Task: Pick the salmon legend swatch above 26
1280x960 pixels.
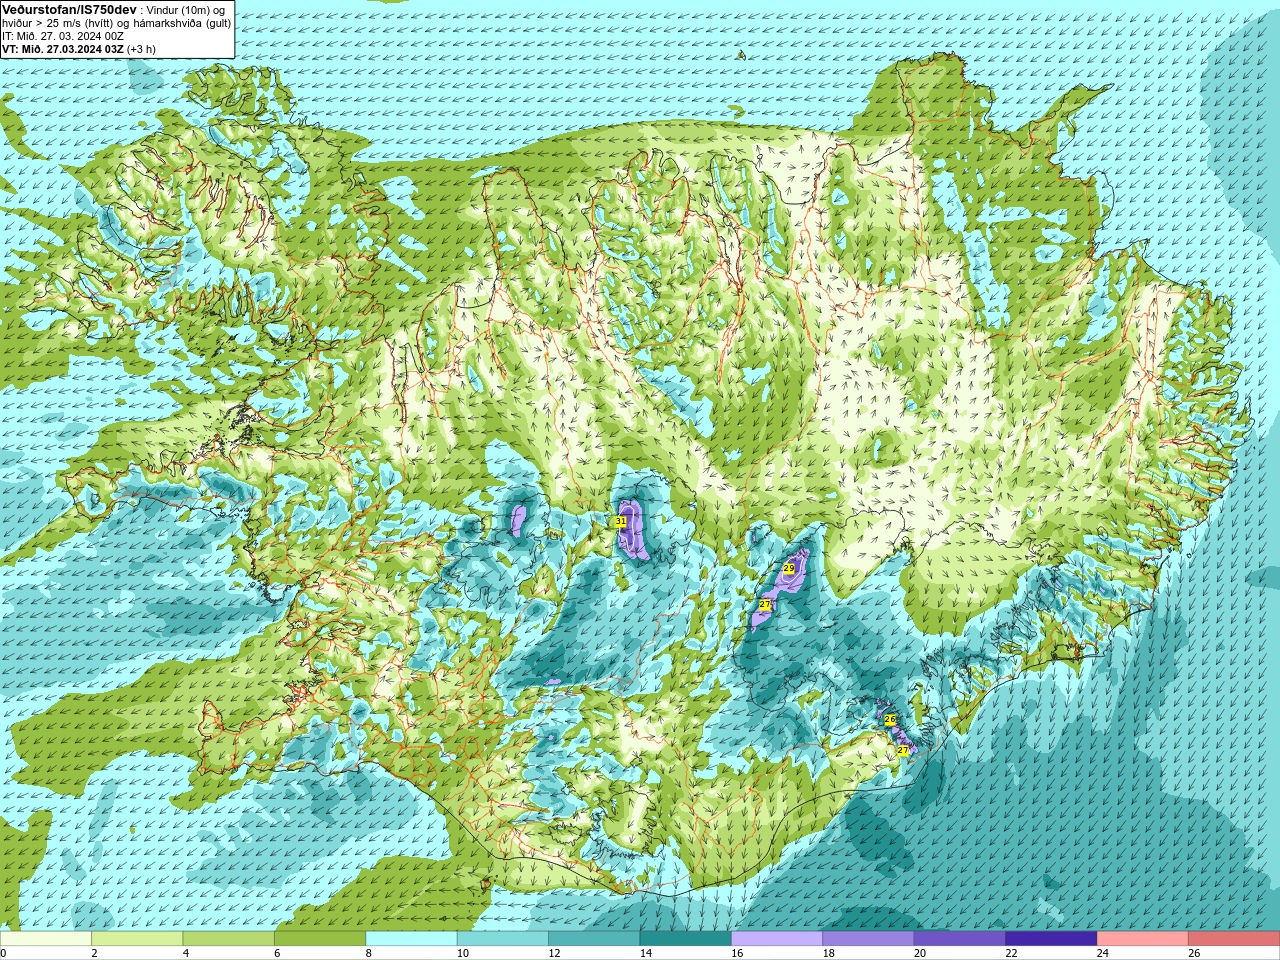Action: [1234, 939]
